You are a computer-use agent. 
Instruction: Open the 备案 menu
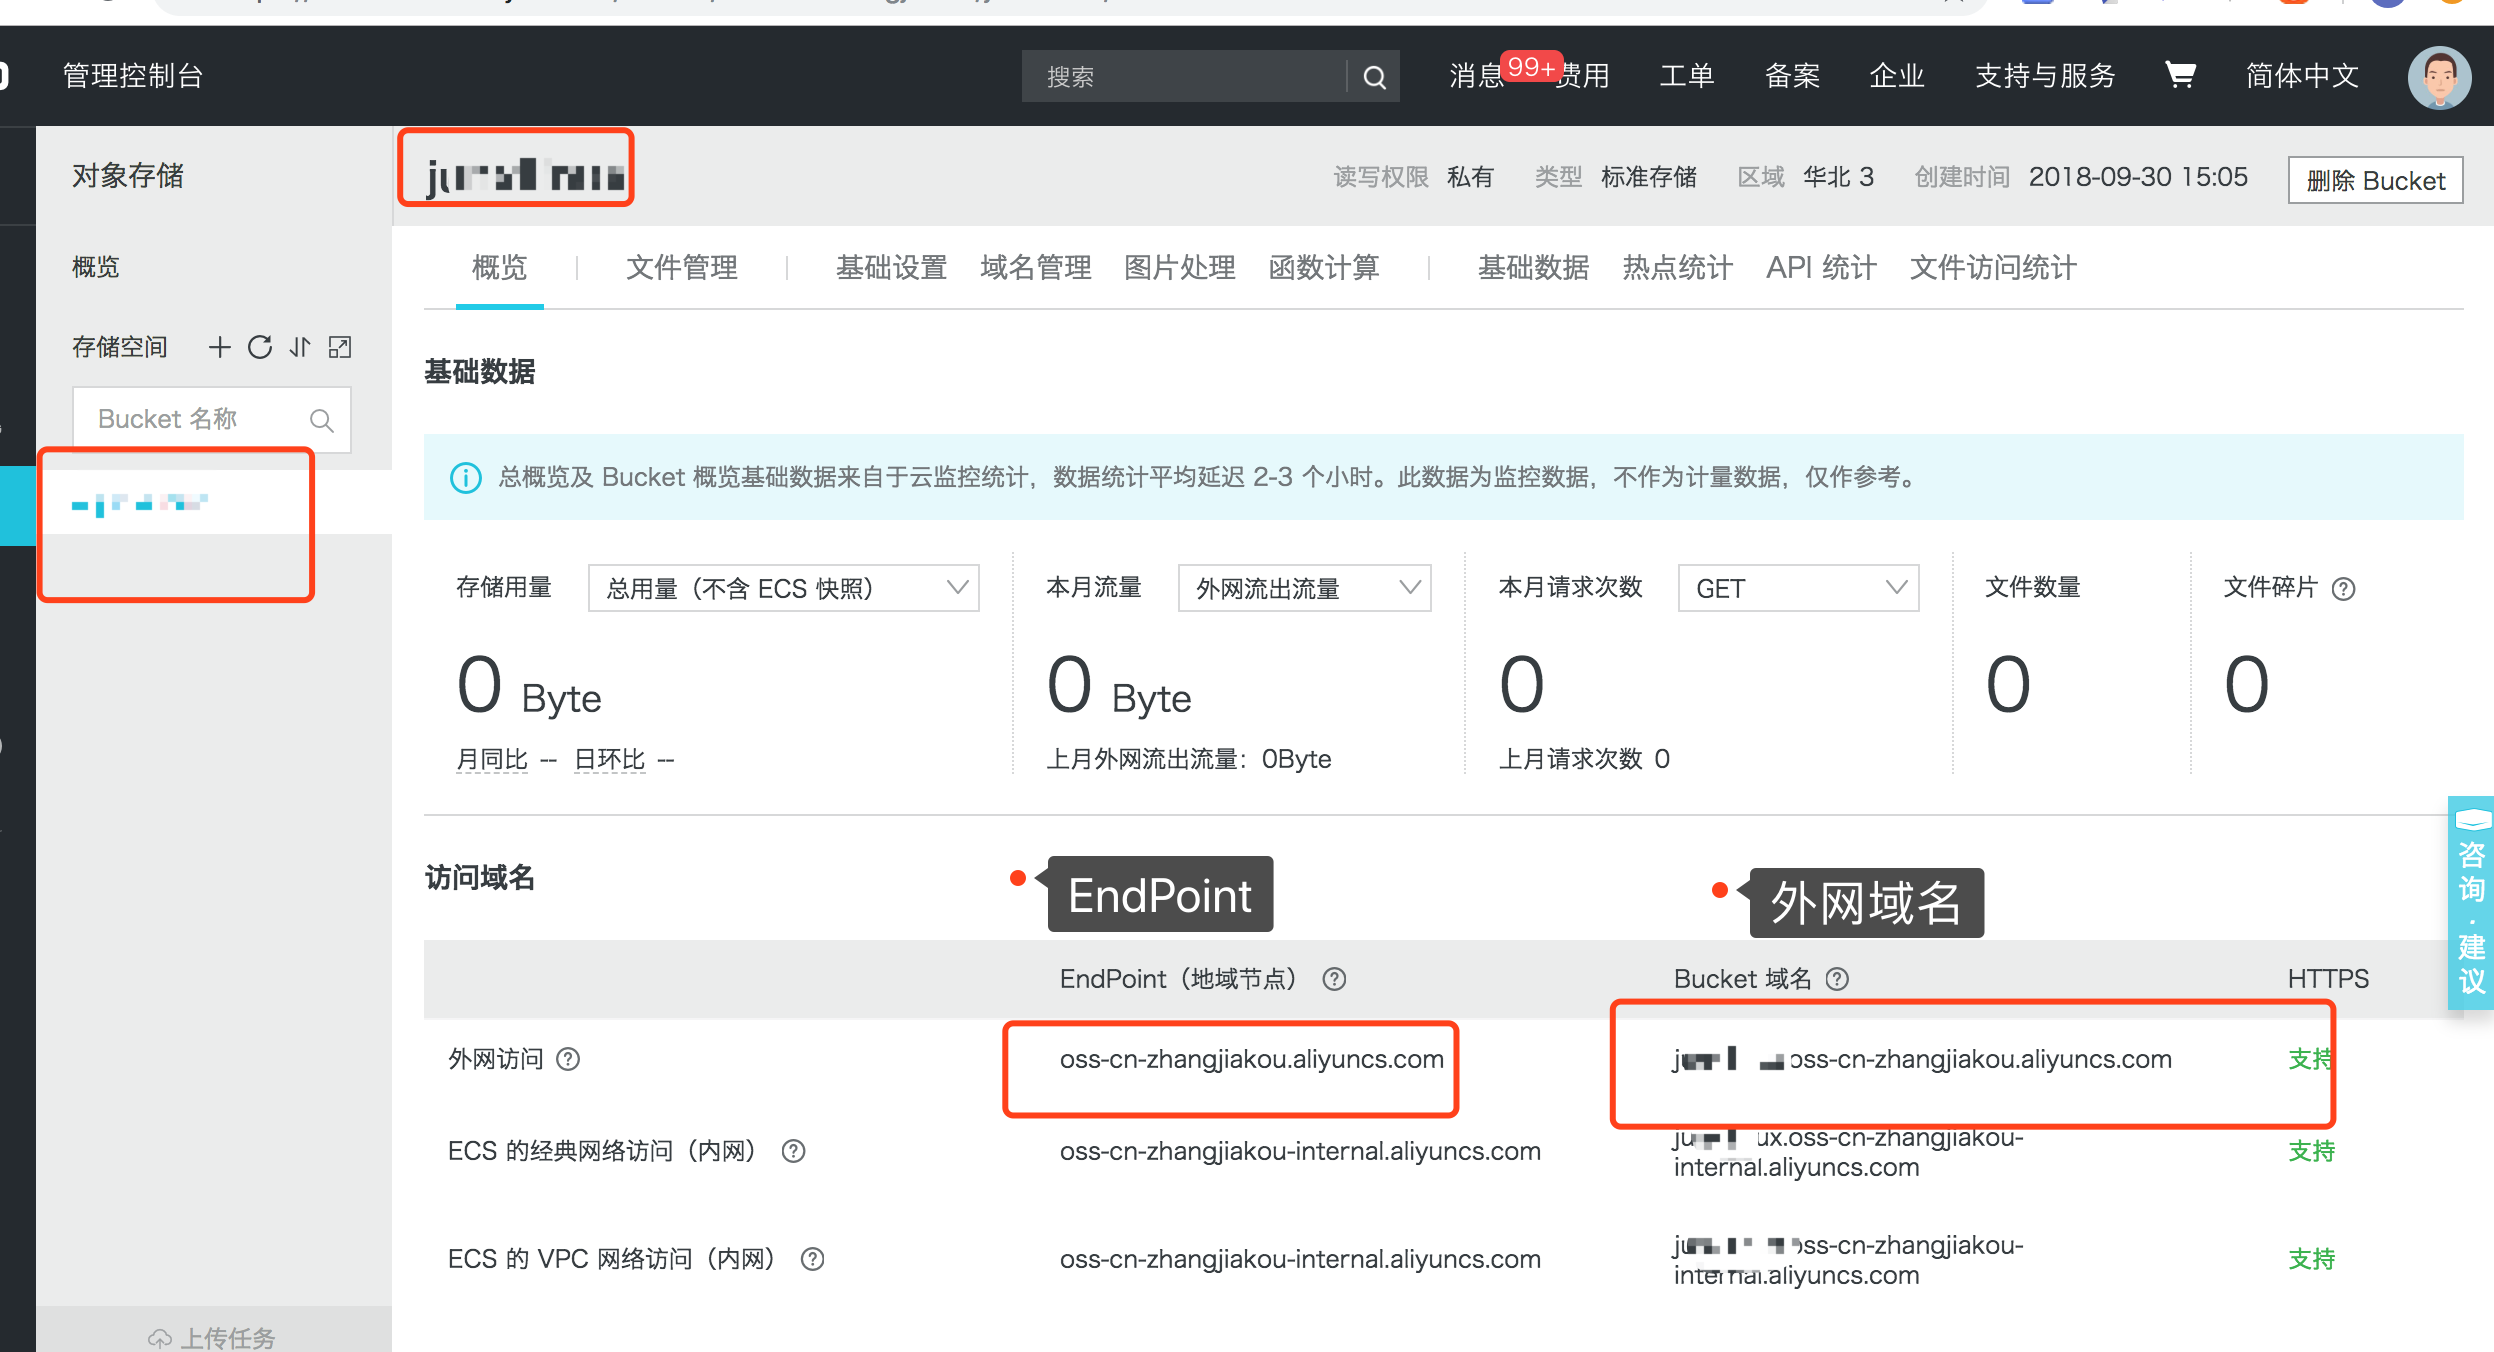1792,76
